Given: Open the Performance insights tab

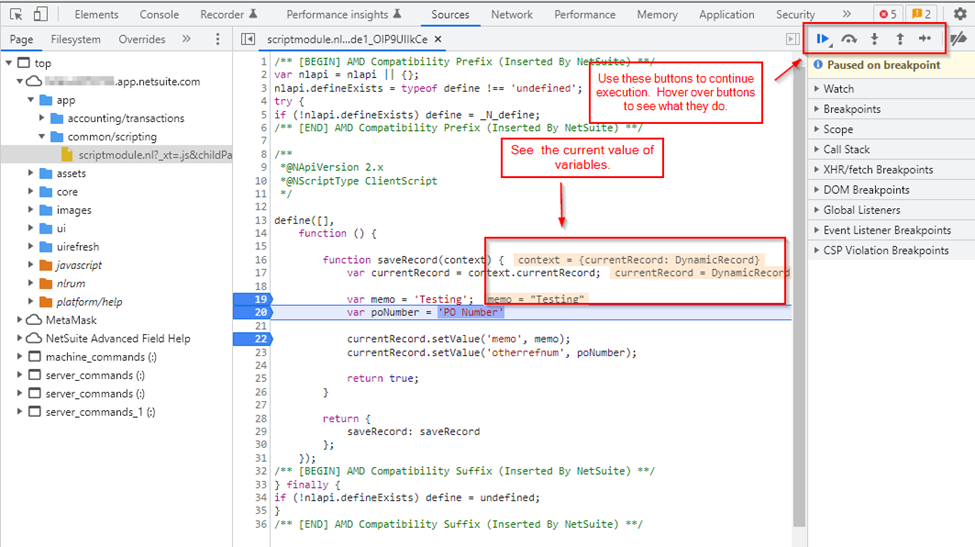Looking at the screenshot, I should point(343,14).
